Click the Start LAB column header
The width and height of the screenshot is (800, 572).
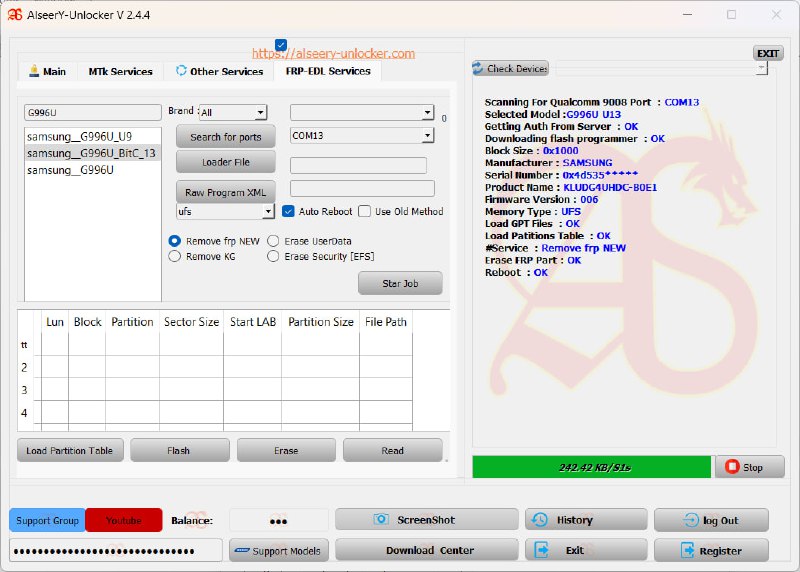pyautogui.click(x=253, y=322)
